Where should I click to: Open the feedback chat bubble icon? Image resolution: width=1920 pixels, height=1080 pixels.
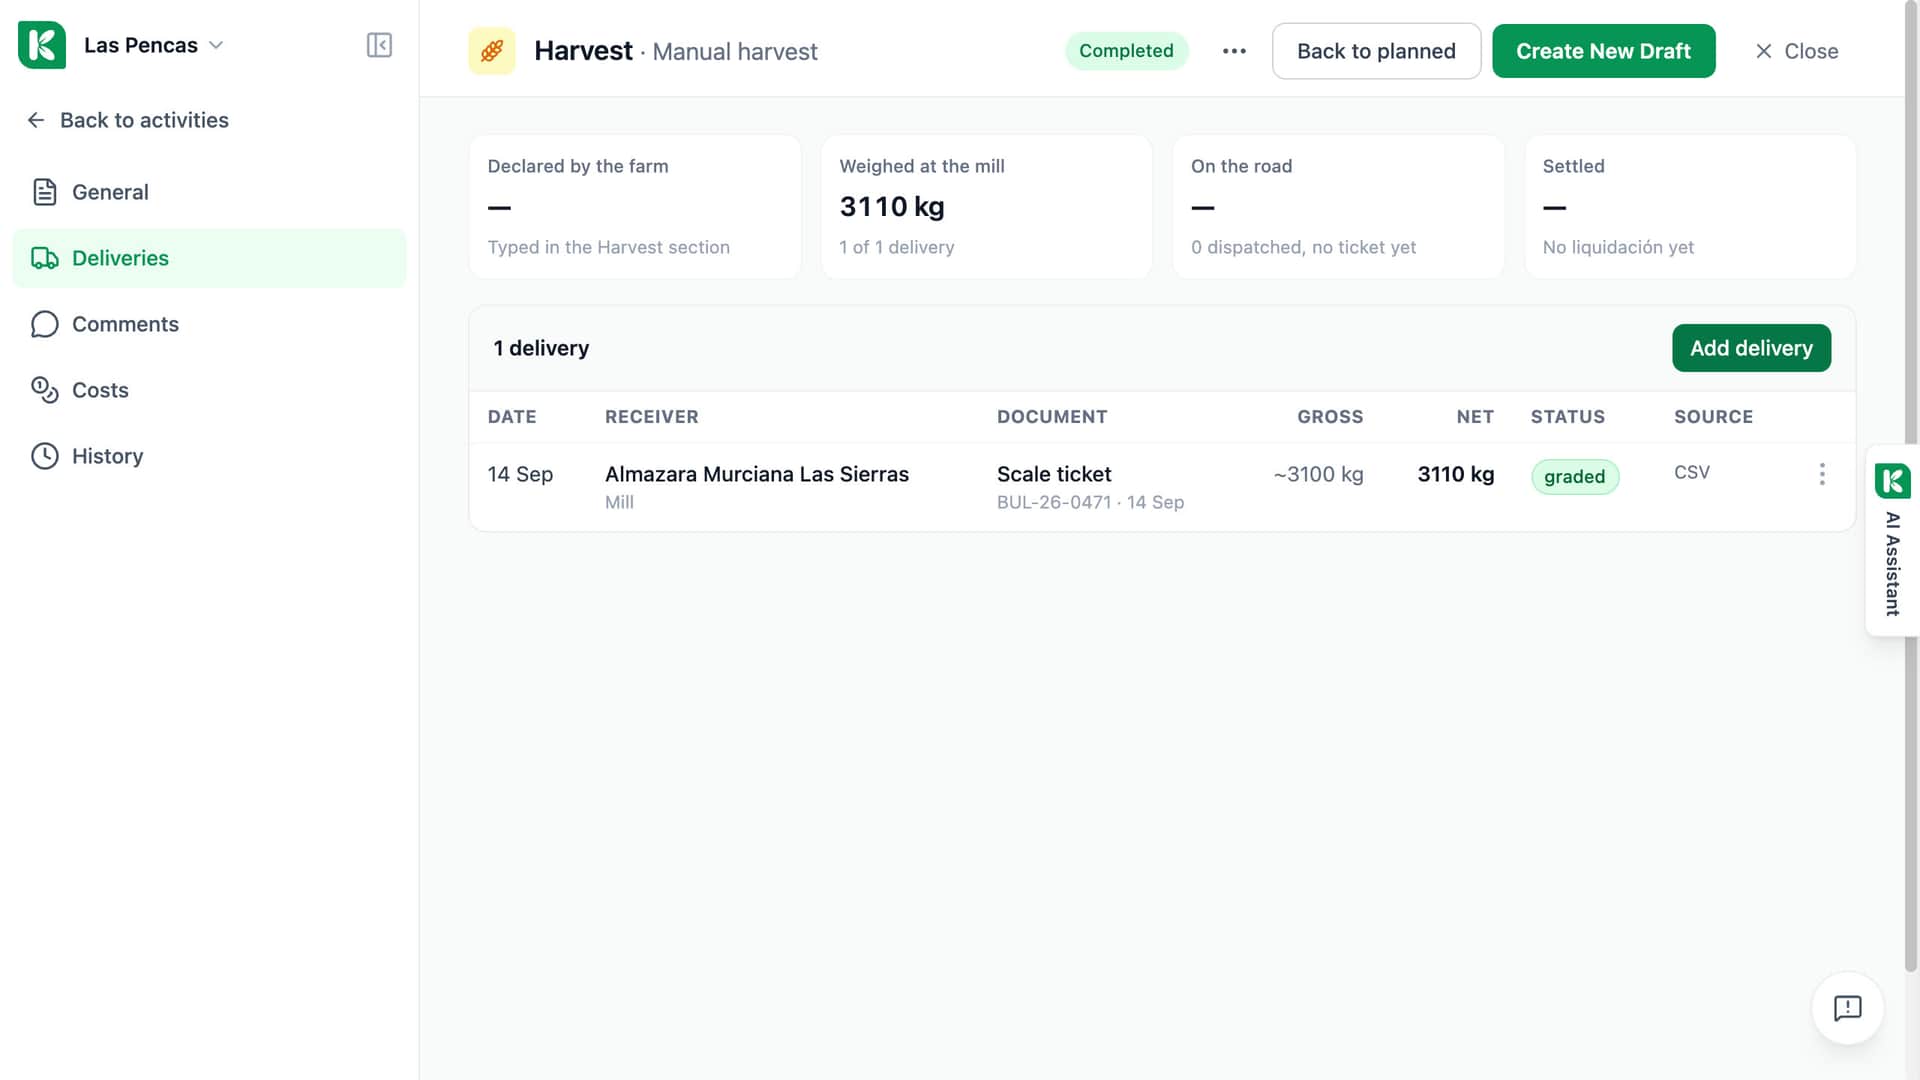pyautogui.click(x=1847, y=1008)
